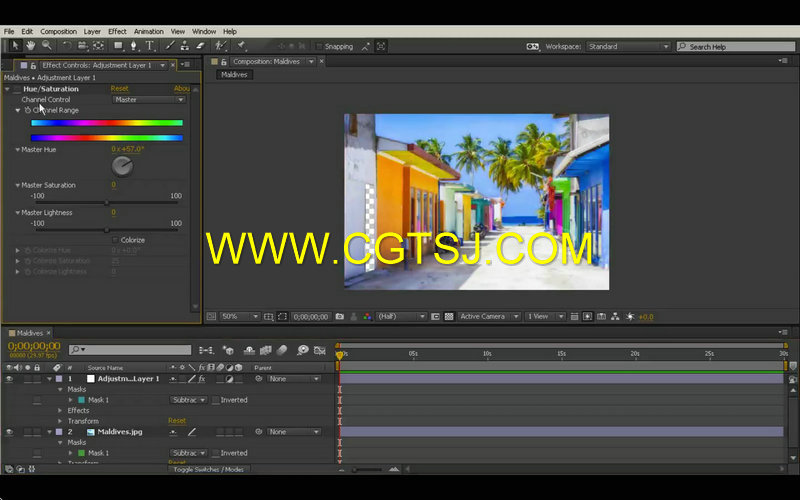Select the Zoom magnifier tool
This screenshot has height=500, width=800.
[46, 46]
